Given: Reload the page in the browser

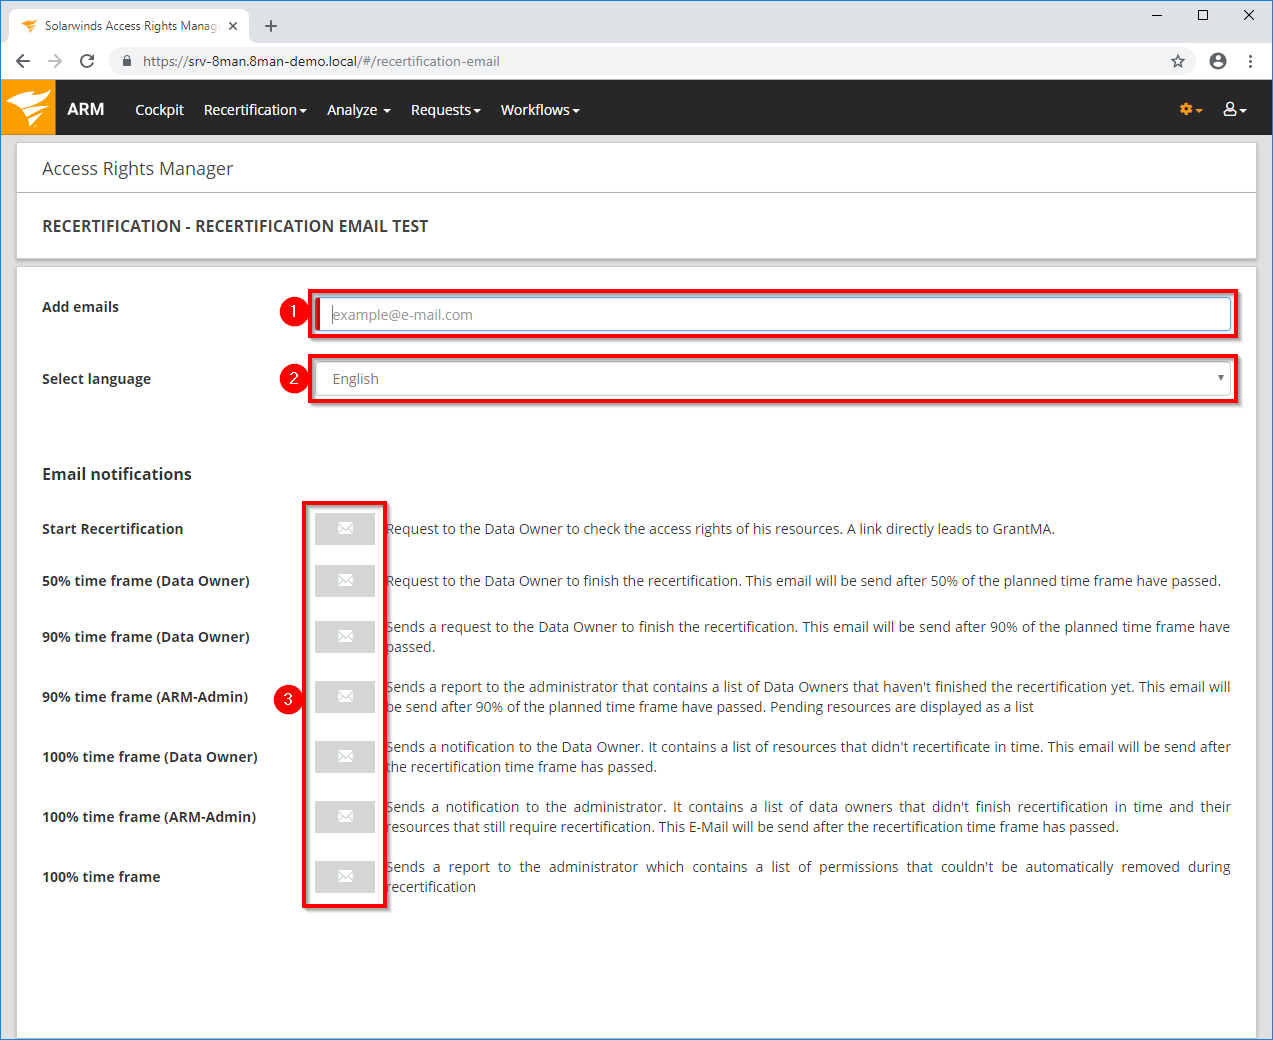Looking at the screenshot, I should pos(87,61).
